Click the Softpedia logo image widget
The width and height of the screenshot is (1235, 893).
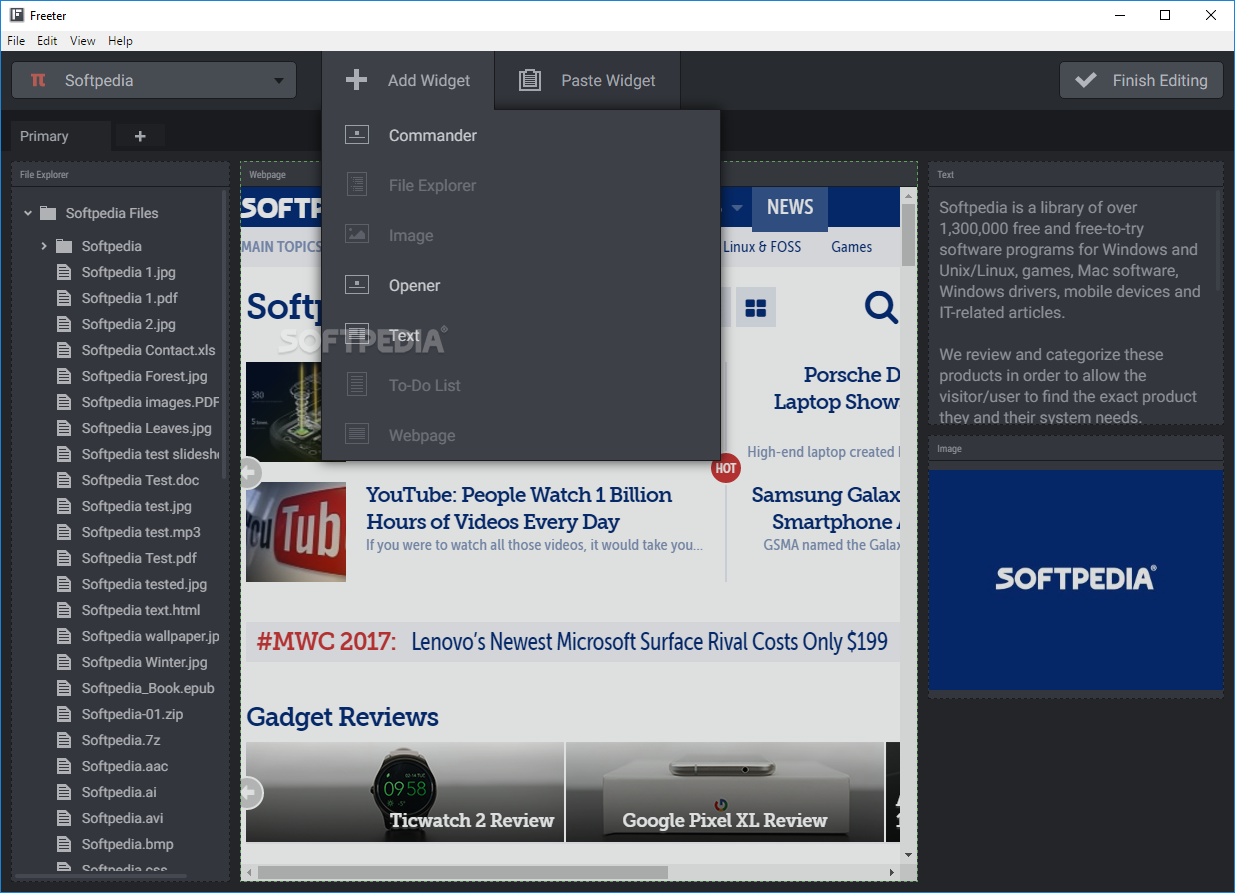point(1075,579)
